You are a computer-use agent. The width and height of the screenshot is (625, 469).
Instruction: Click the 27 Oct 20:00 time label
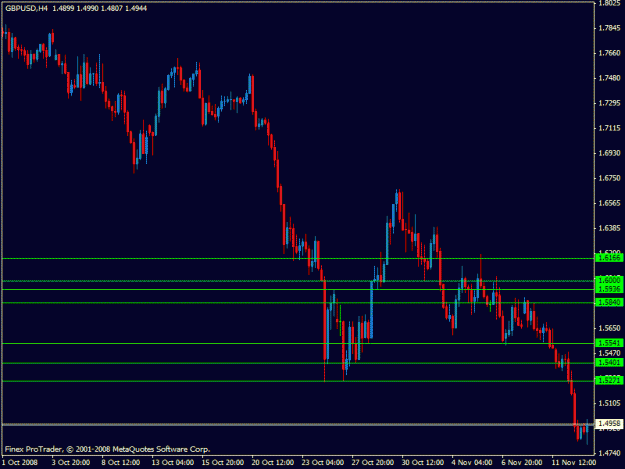(x=373, y=462)
